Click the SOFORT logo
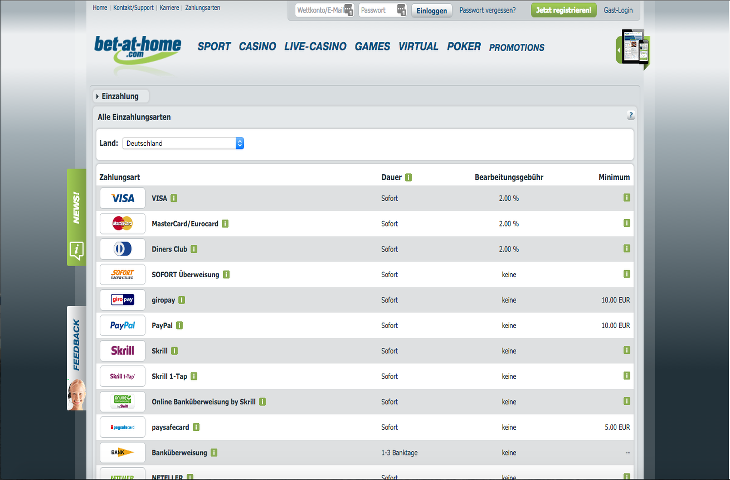This screenshot has height=480, width=730. tap(122, 275)
